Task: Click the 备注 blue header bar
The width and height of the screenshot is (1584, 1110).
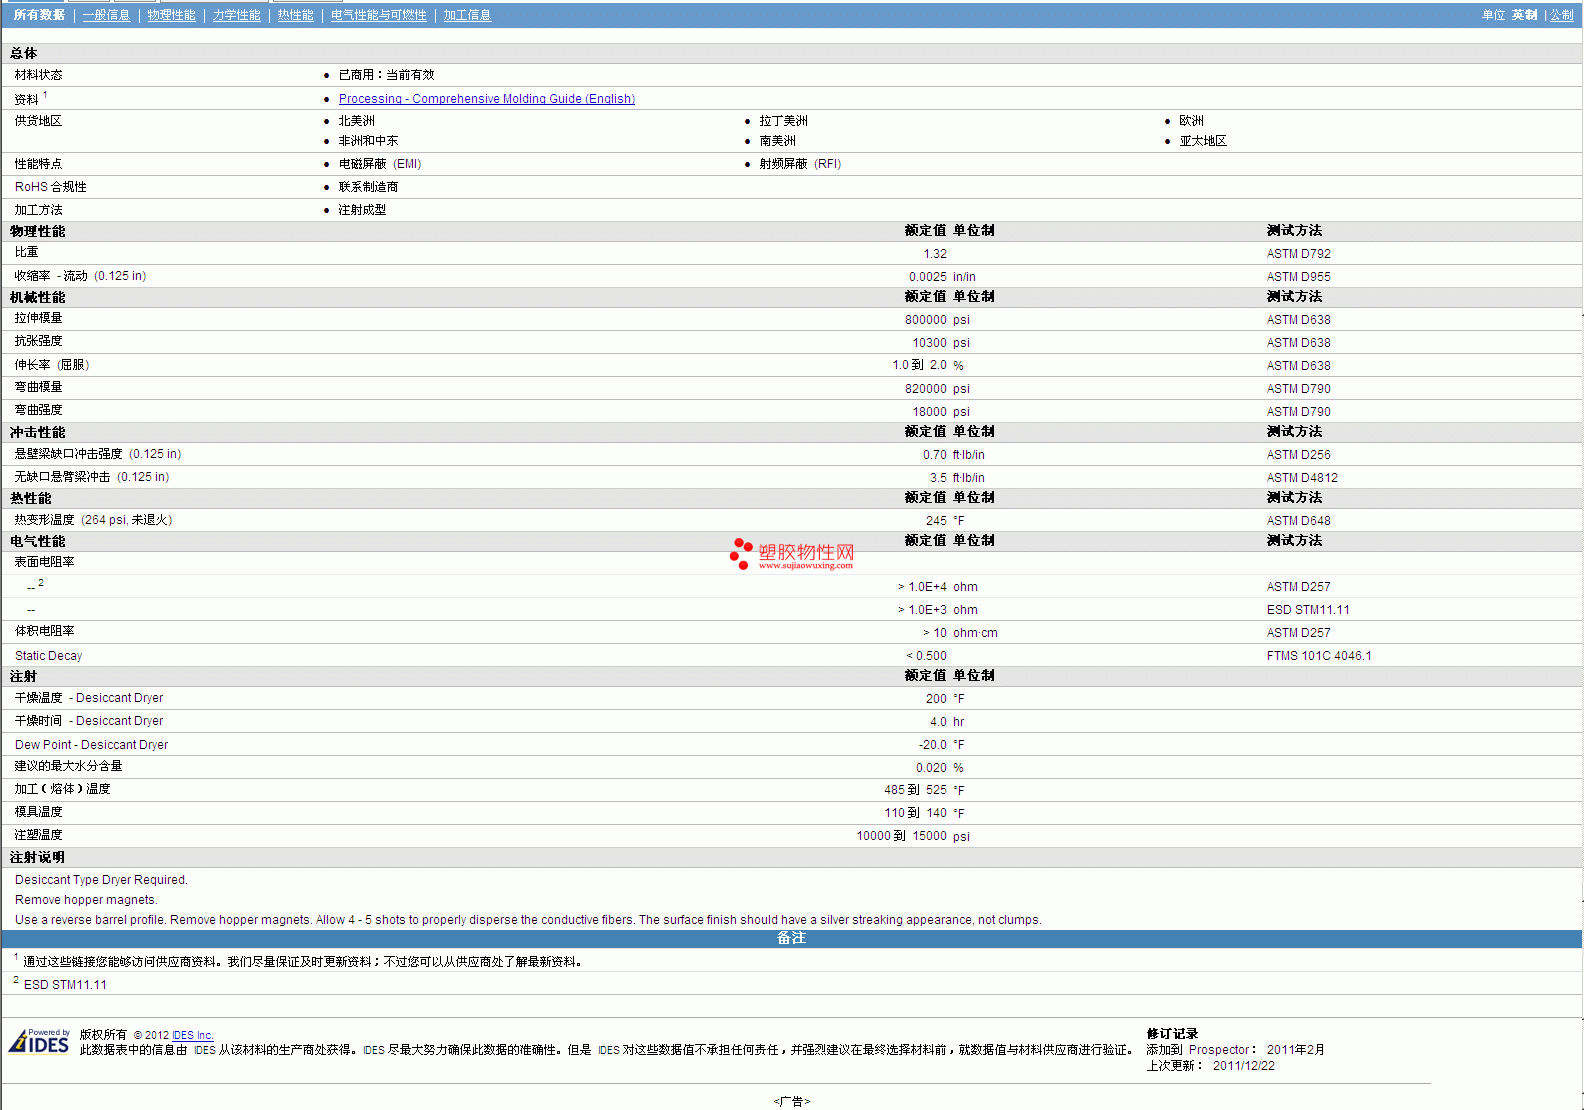Action: tap(792, 938)
